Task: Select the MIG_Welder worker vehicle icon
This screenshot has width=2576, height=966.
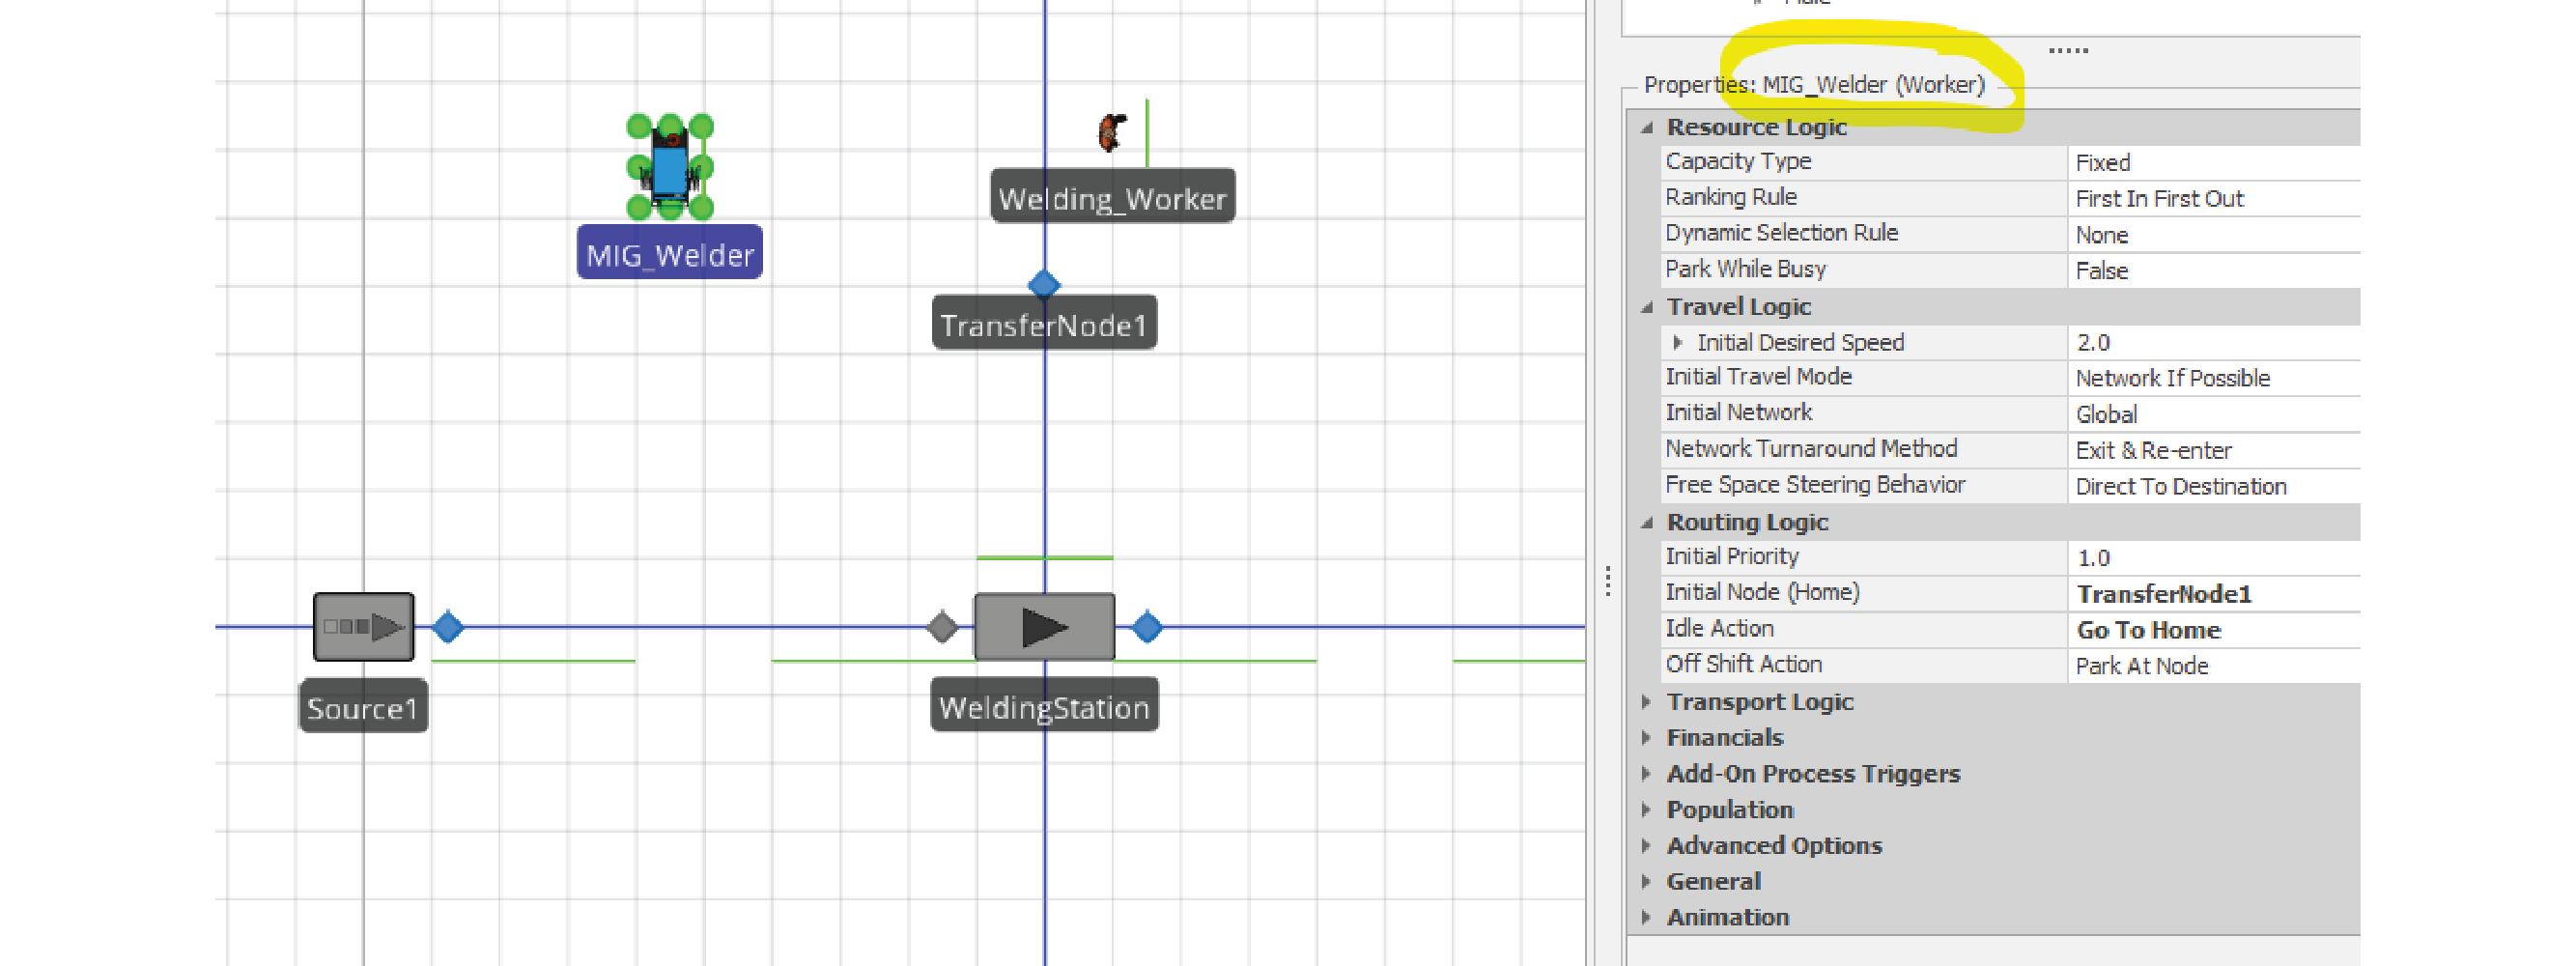Action: (x=669, y=167)
